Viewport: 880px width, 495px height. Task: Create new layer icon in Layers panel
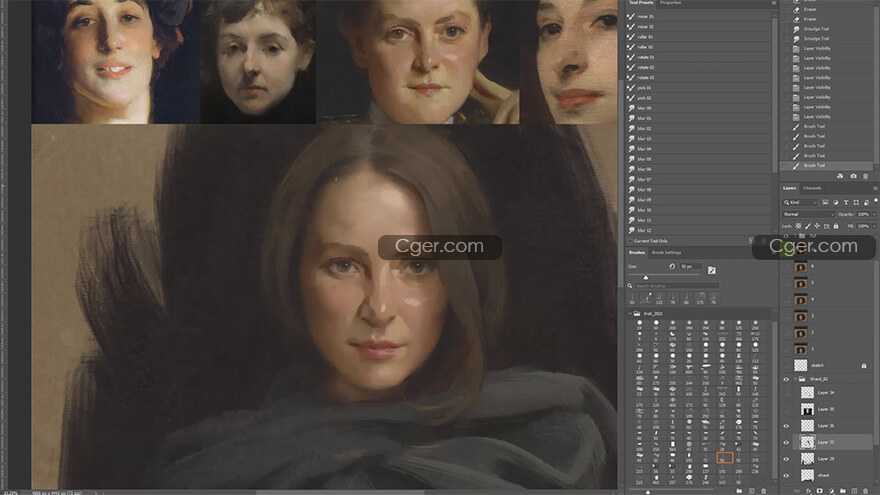(x=854, y=491)
